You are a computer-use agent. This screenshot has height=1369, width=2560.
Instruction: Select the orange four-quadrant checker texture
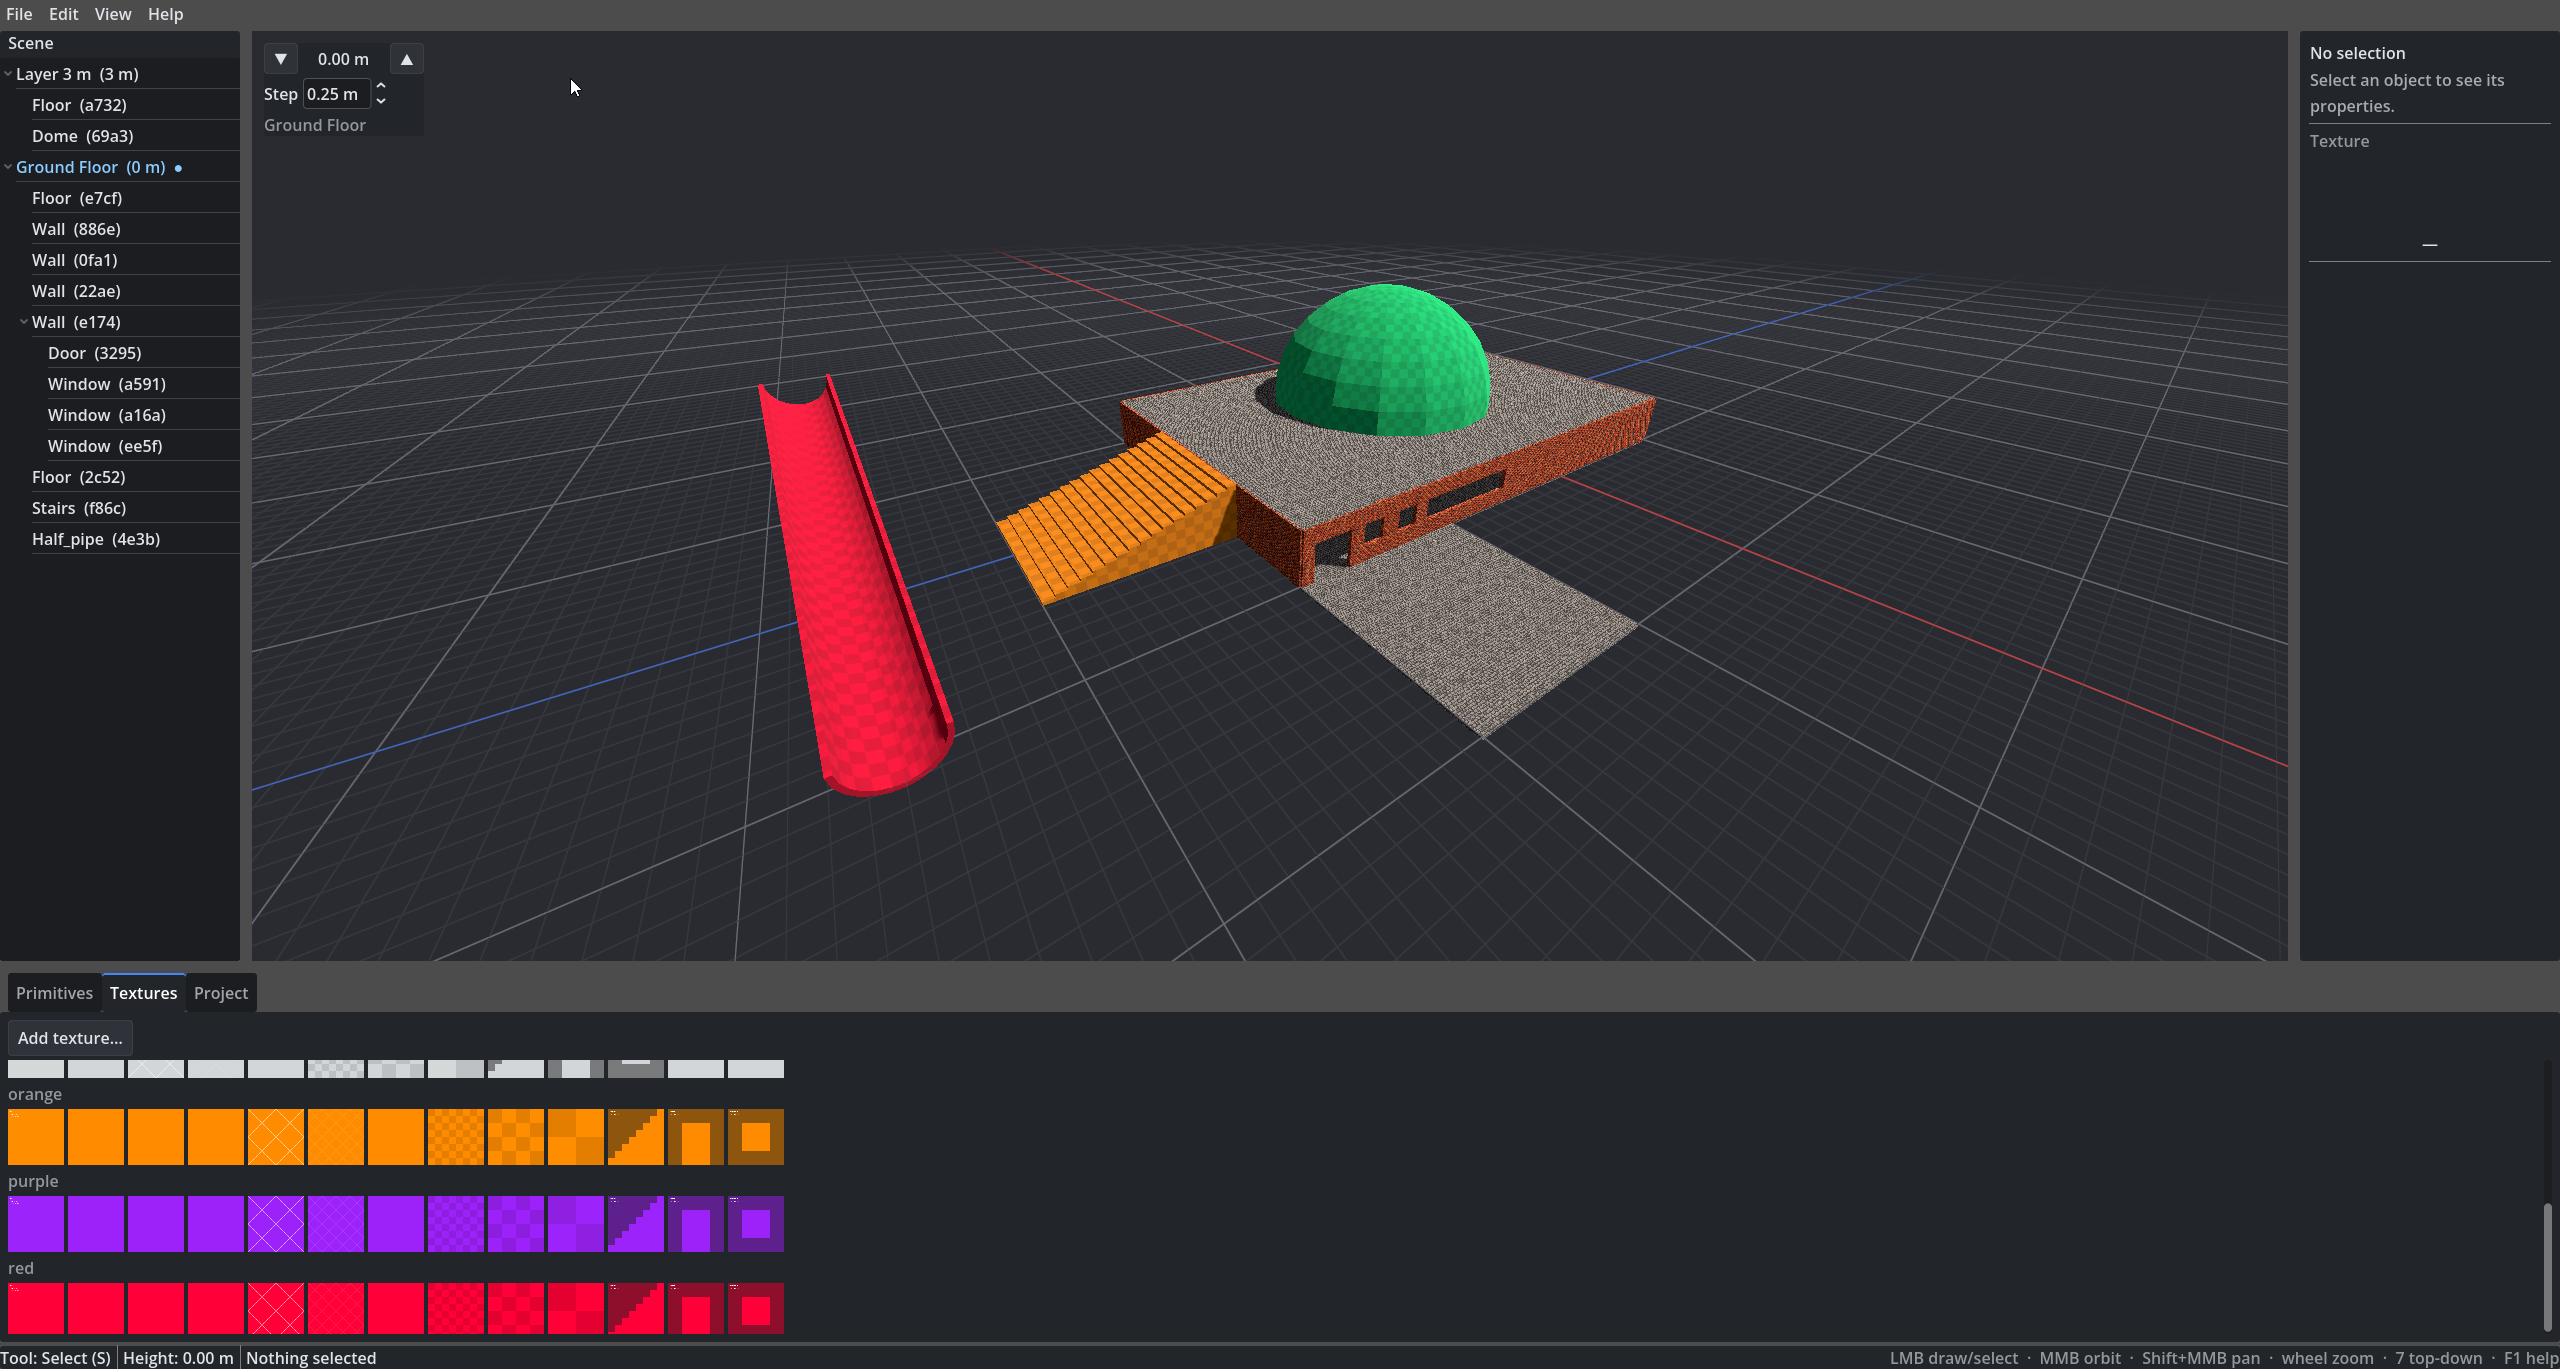[576, 1137]
